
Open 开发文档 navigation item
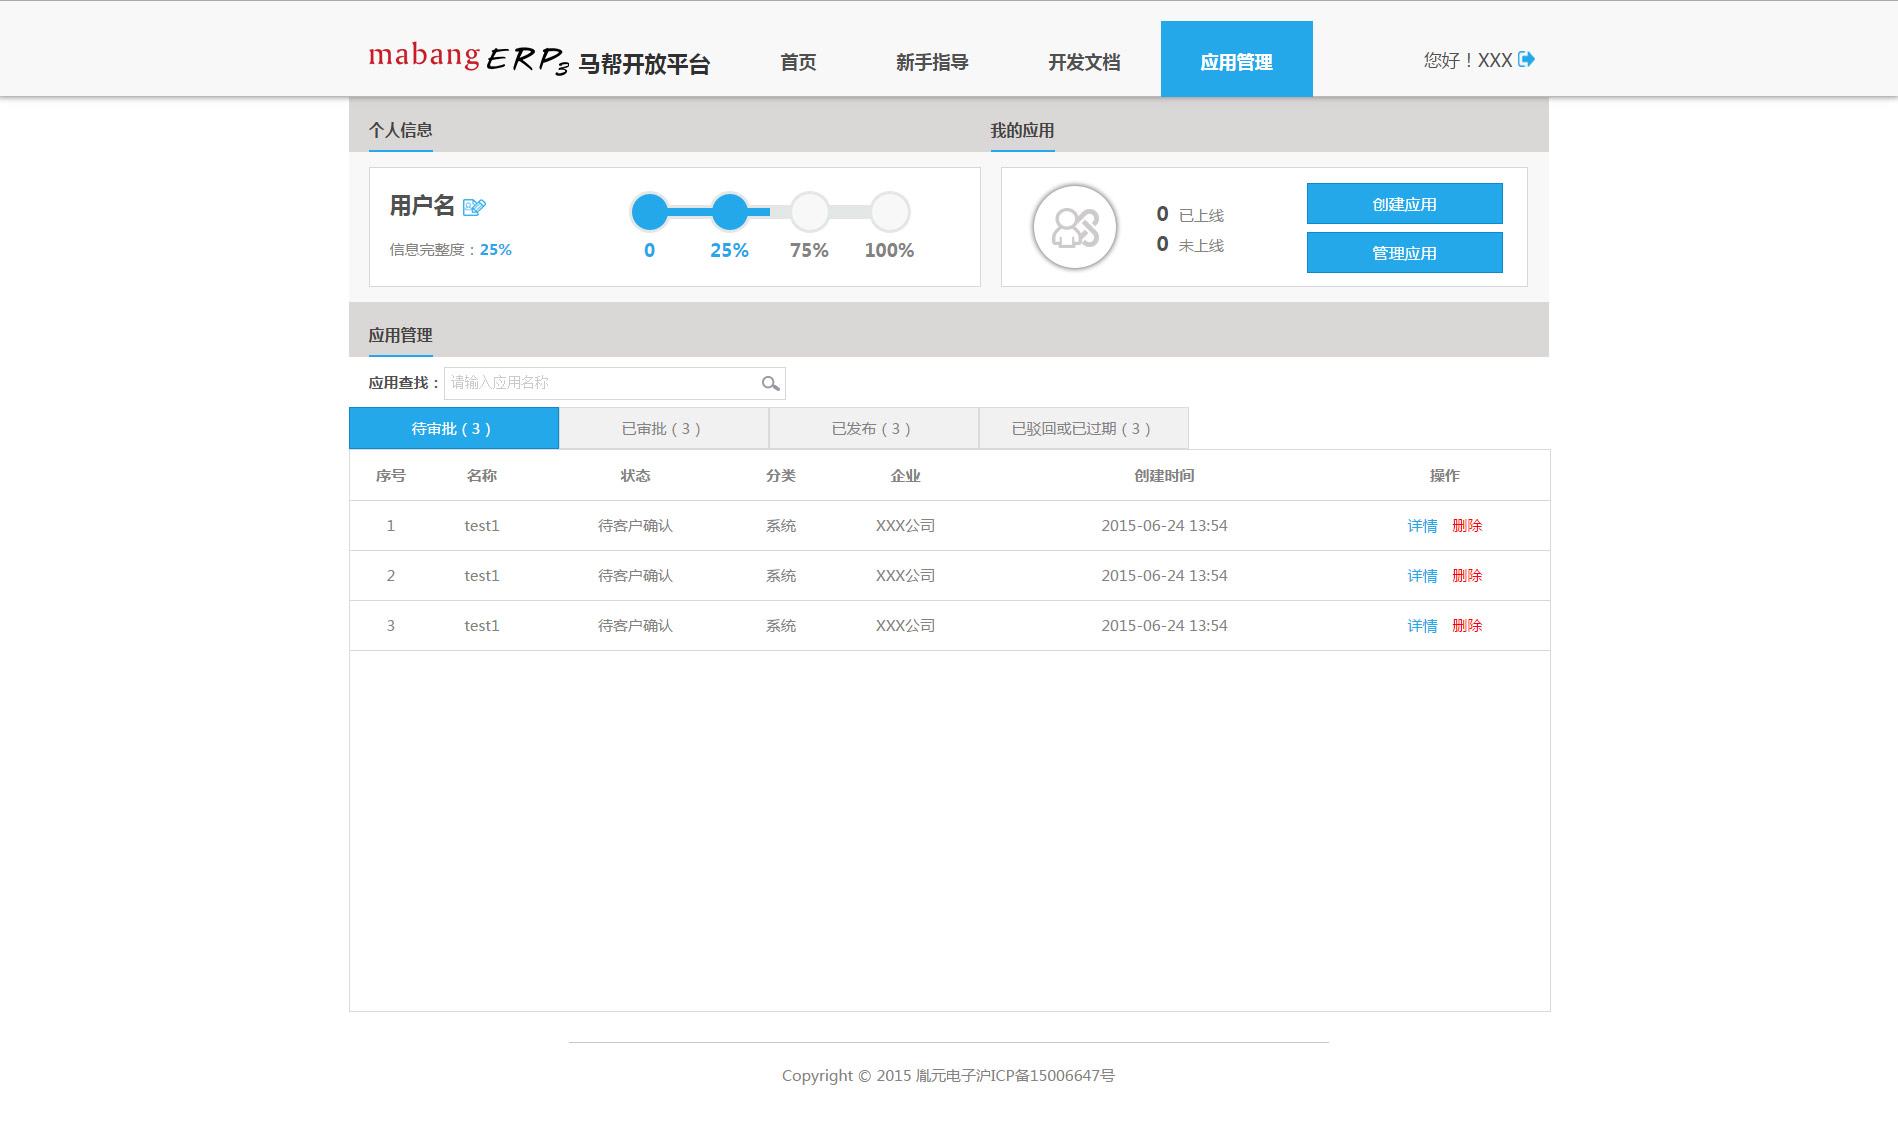click(1084, 62)
